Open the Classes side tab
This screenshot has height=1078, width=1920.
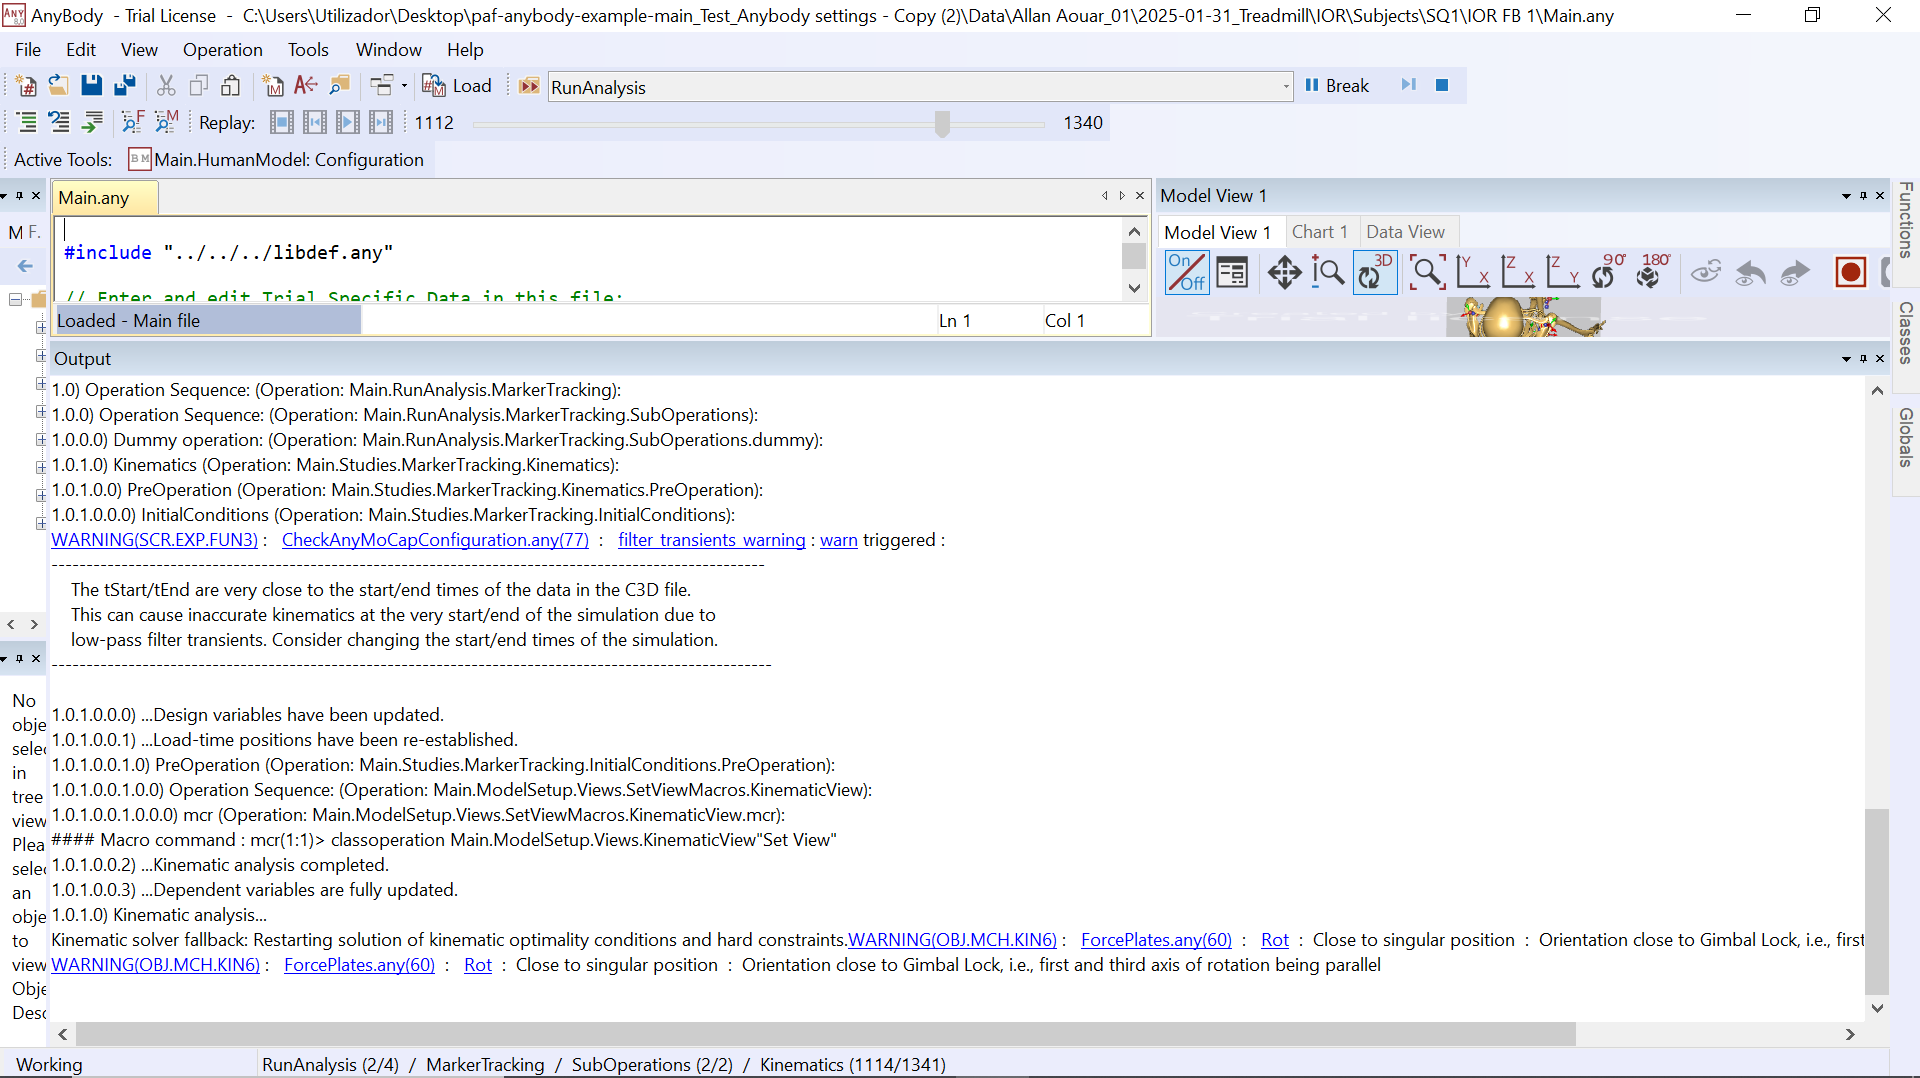(x=1906, y=333)
